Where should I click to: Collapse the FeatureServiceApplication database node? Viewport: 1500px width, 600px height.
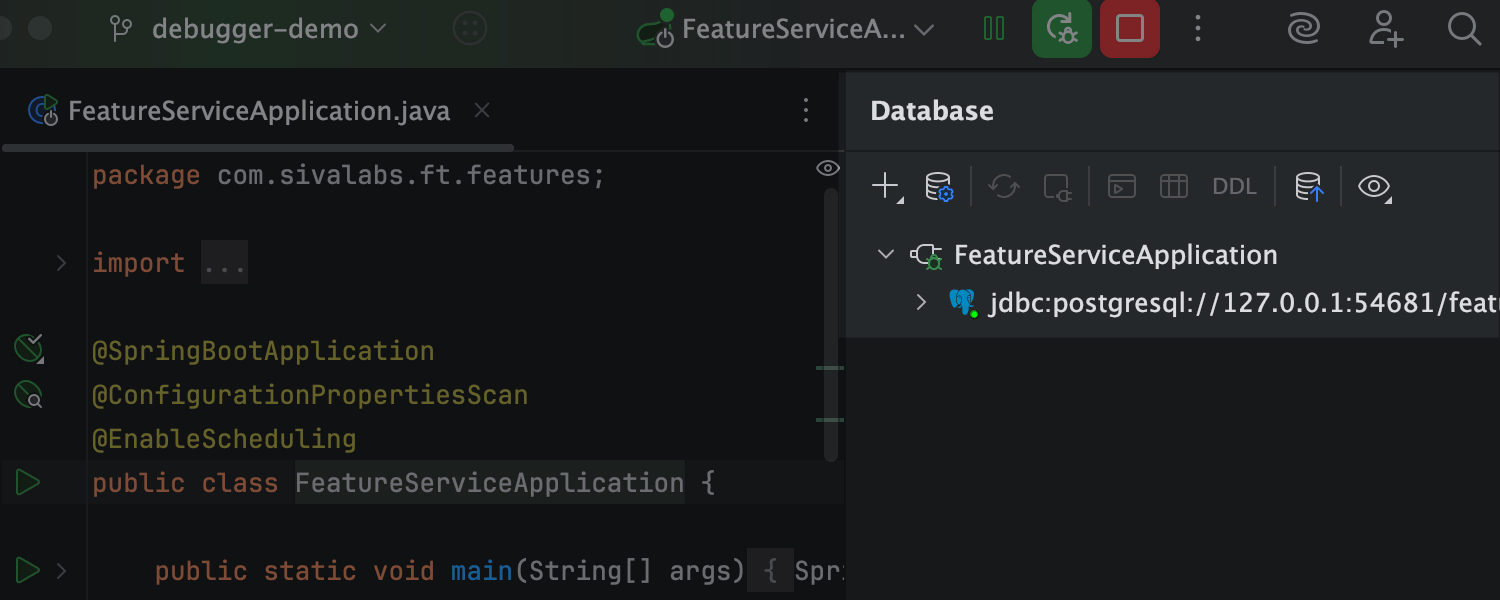coord(884,254)
